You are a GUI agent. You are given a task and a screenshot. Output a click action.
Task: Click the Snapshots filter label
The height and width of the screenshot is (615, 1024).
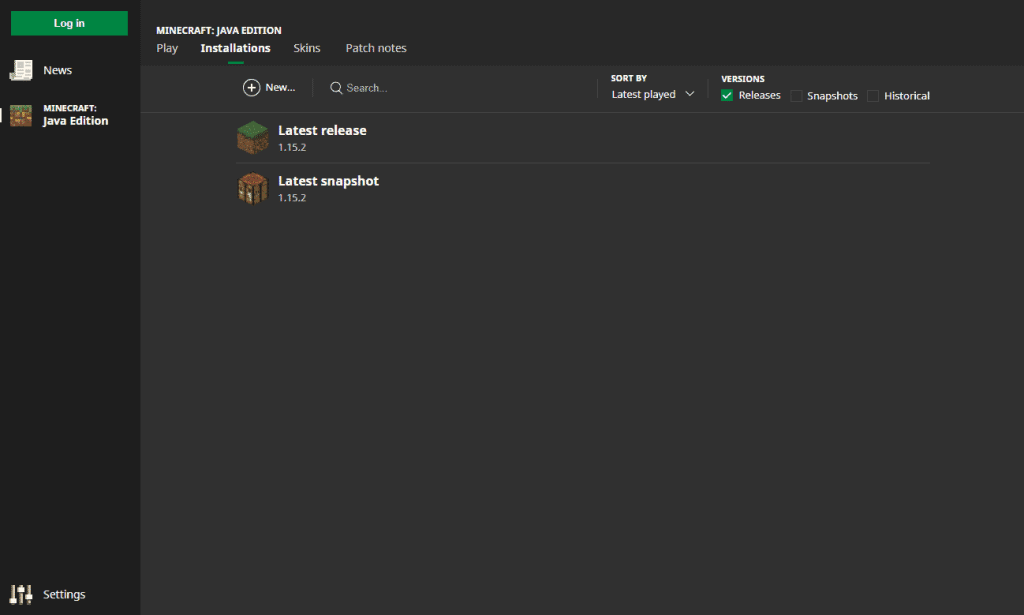(832, 96)
